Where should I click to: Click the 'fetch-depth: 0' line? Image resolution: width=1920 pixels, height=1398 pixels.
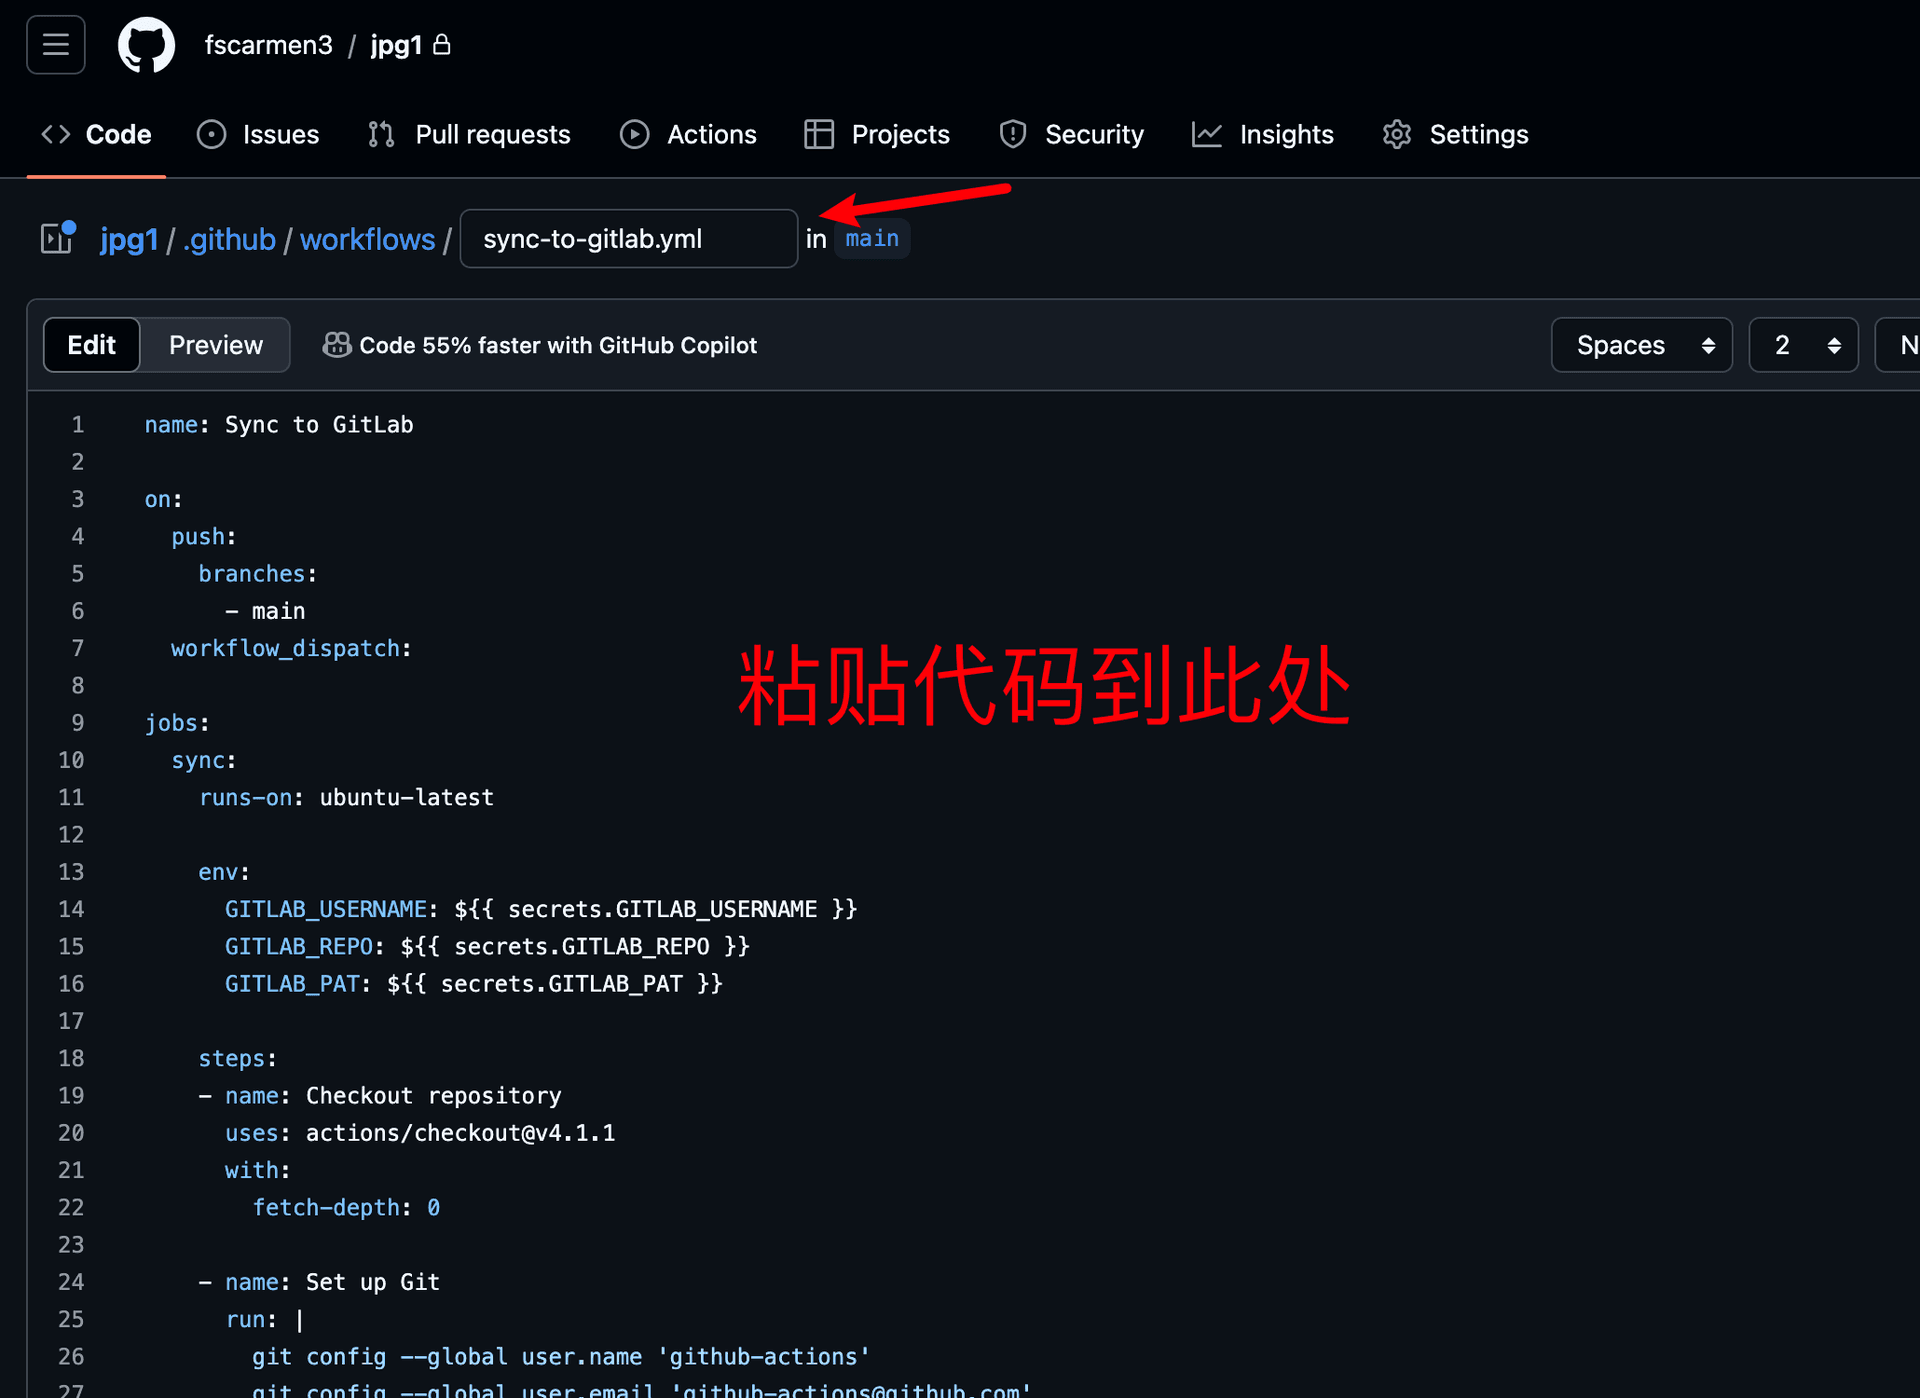(346, 1207)
